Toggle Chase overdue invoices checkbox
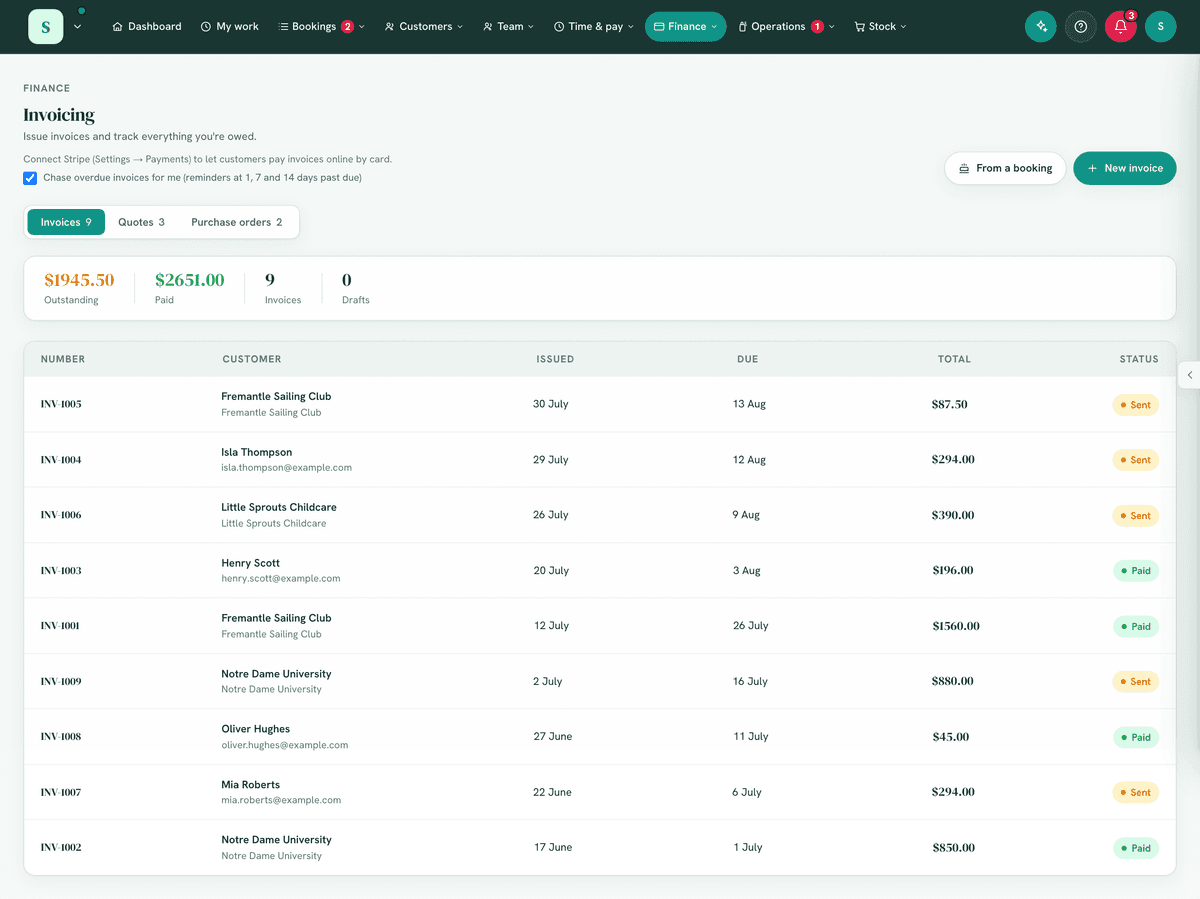The height and width of the screenshot is (899, 1200). 30,178
